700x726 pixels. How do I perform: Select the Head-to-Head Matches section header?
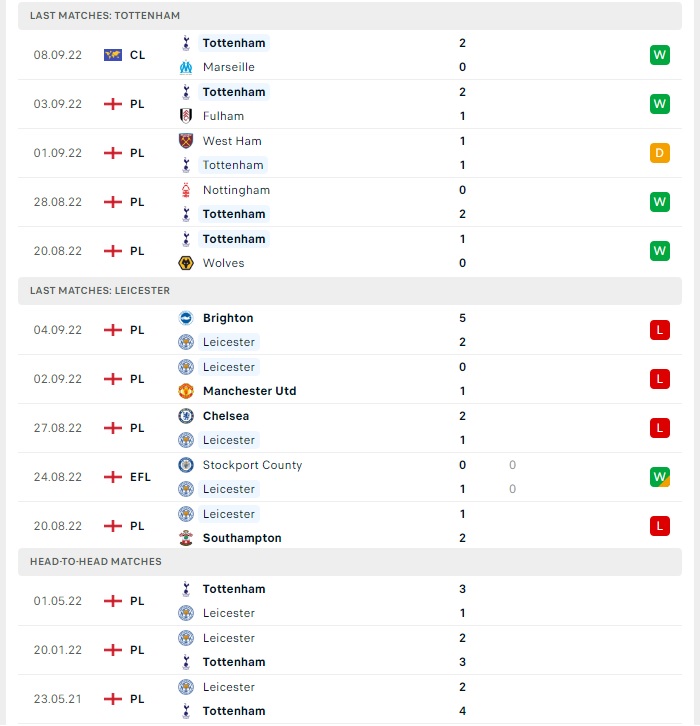[350, 562]
